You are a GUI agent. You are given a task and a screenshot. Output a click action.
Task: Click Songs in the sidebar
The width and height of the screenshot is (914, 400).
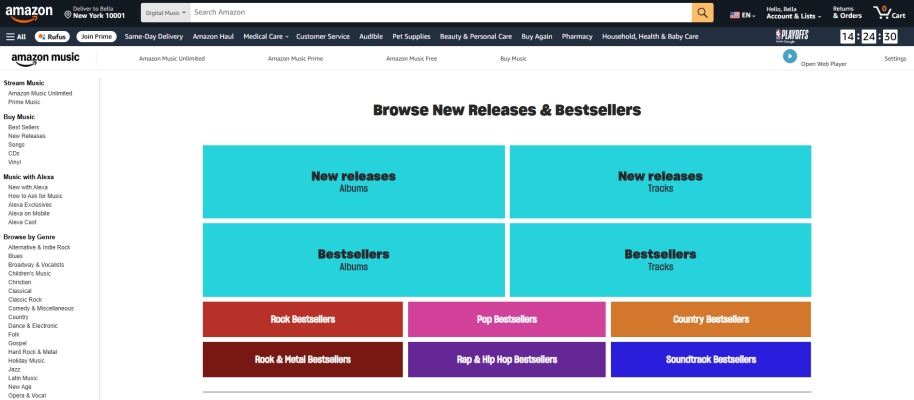pos(16,145)
